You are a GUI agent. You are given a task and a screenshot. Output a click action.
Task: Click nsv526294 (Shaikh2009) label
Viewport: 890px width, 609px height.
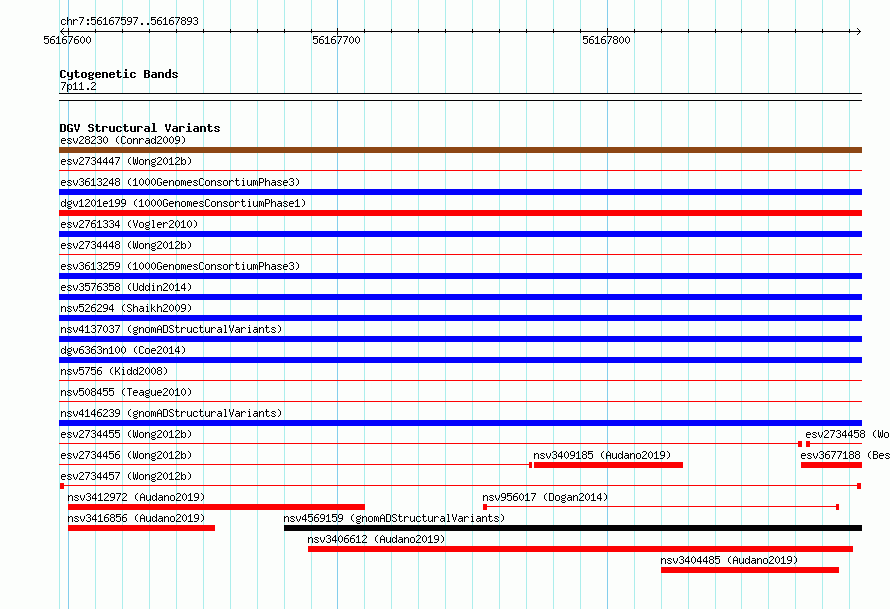tap(126, 308)
